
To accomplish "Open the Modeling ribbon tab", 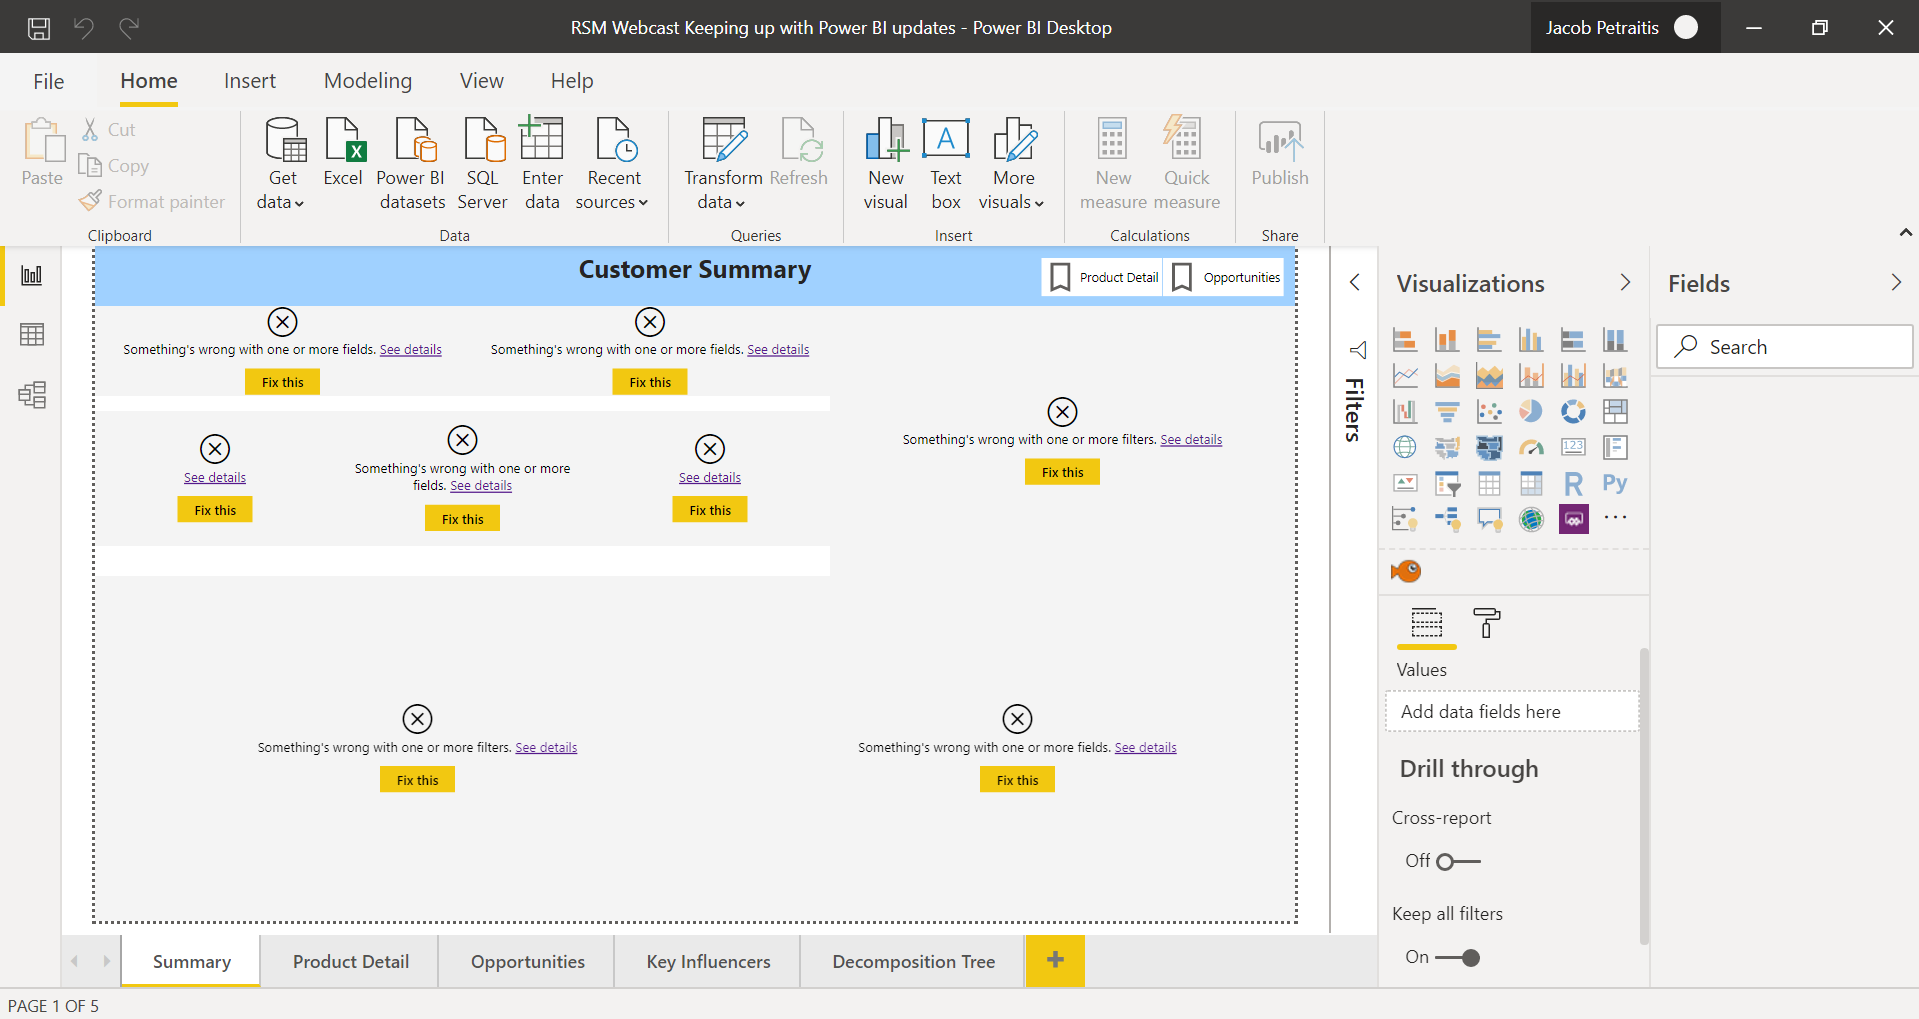I will coord(367,81).
